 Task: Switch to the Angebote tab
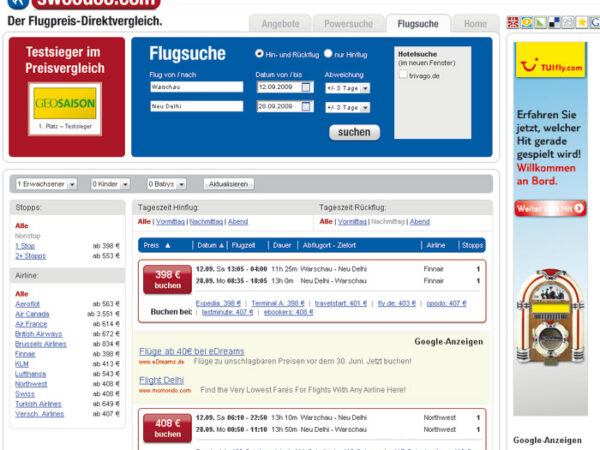point(280,23)
